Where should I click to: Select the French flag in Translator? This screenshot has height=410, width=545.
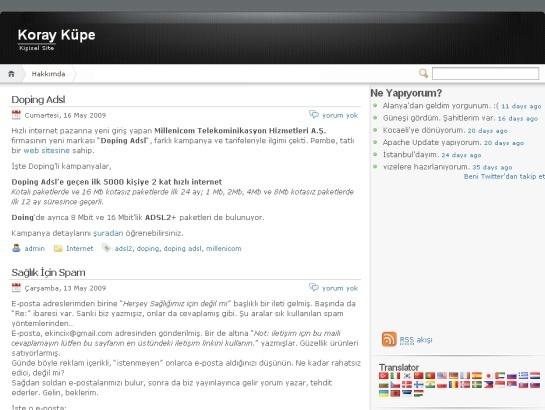[x=465, y=376]
